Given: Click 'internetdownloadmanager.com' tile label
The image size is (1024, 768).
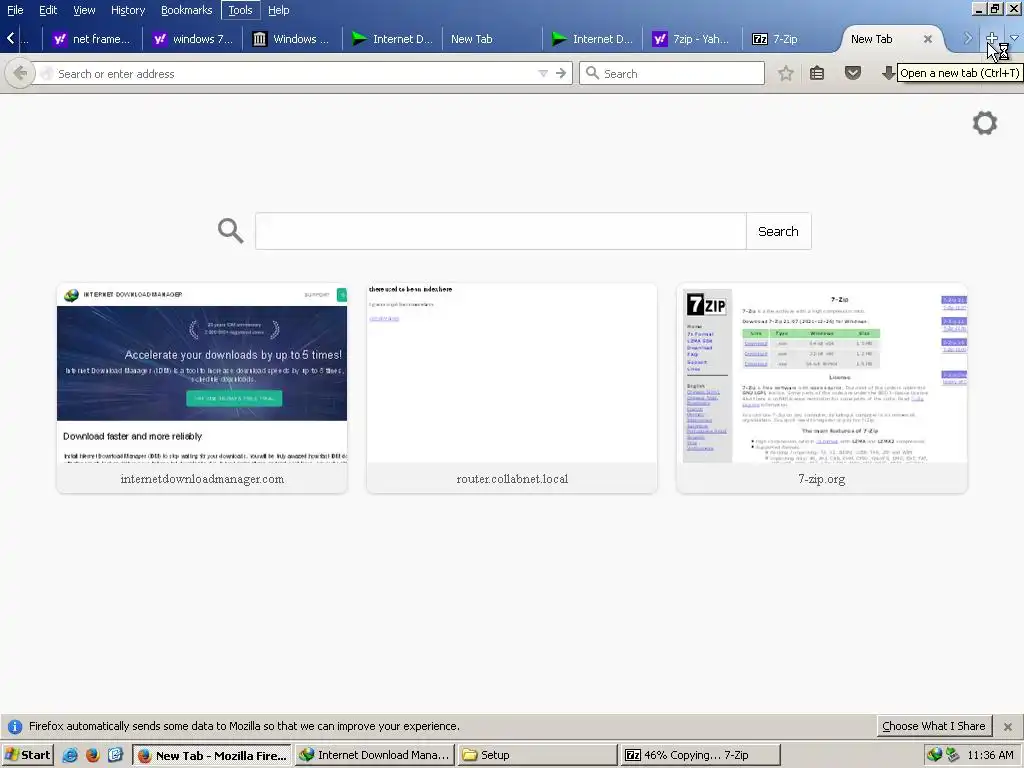Looking at the screenshot, I should 202,479.
